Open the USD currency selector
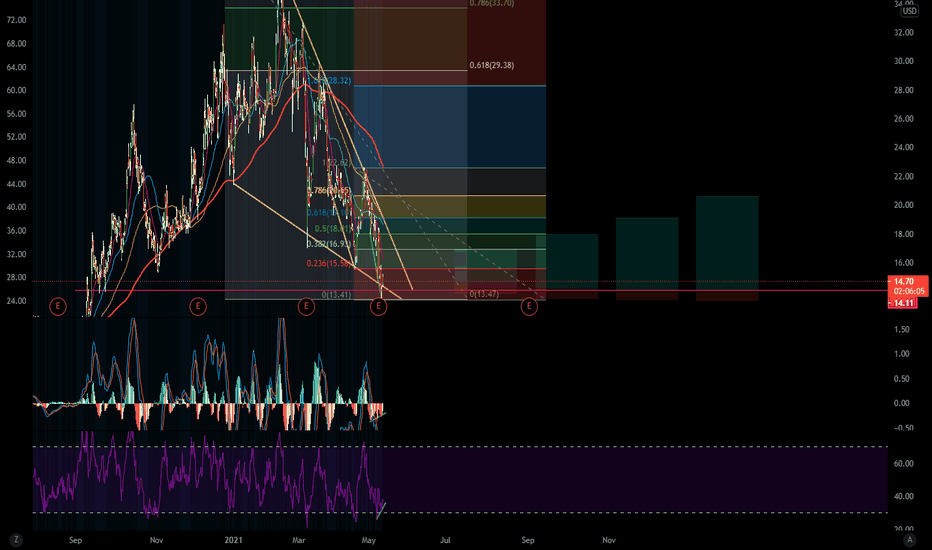This screenshot has height=550, width=932. [909, 11]
